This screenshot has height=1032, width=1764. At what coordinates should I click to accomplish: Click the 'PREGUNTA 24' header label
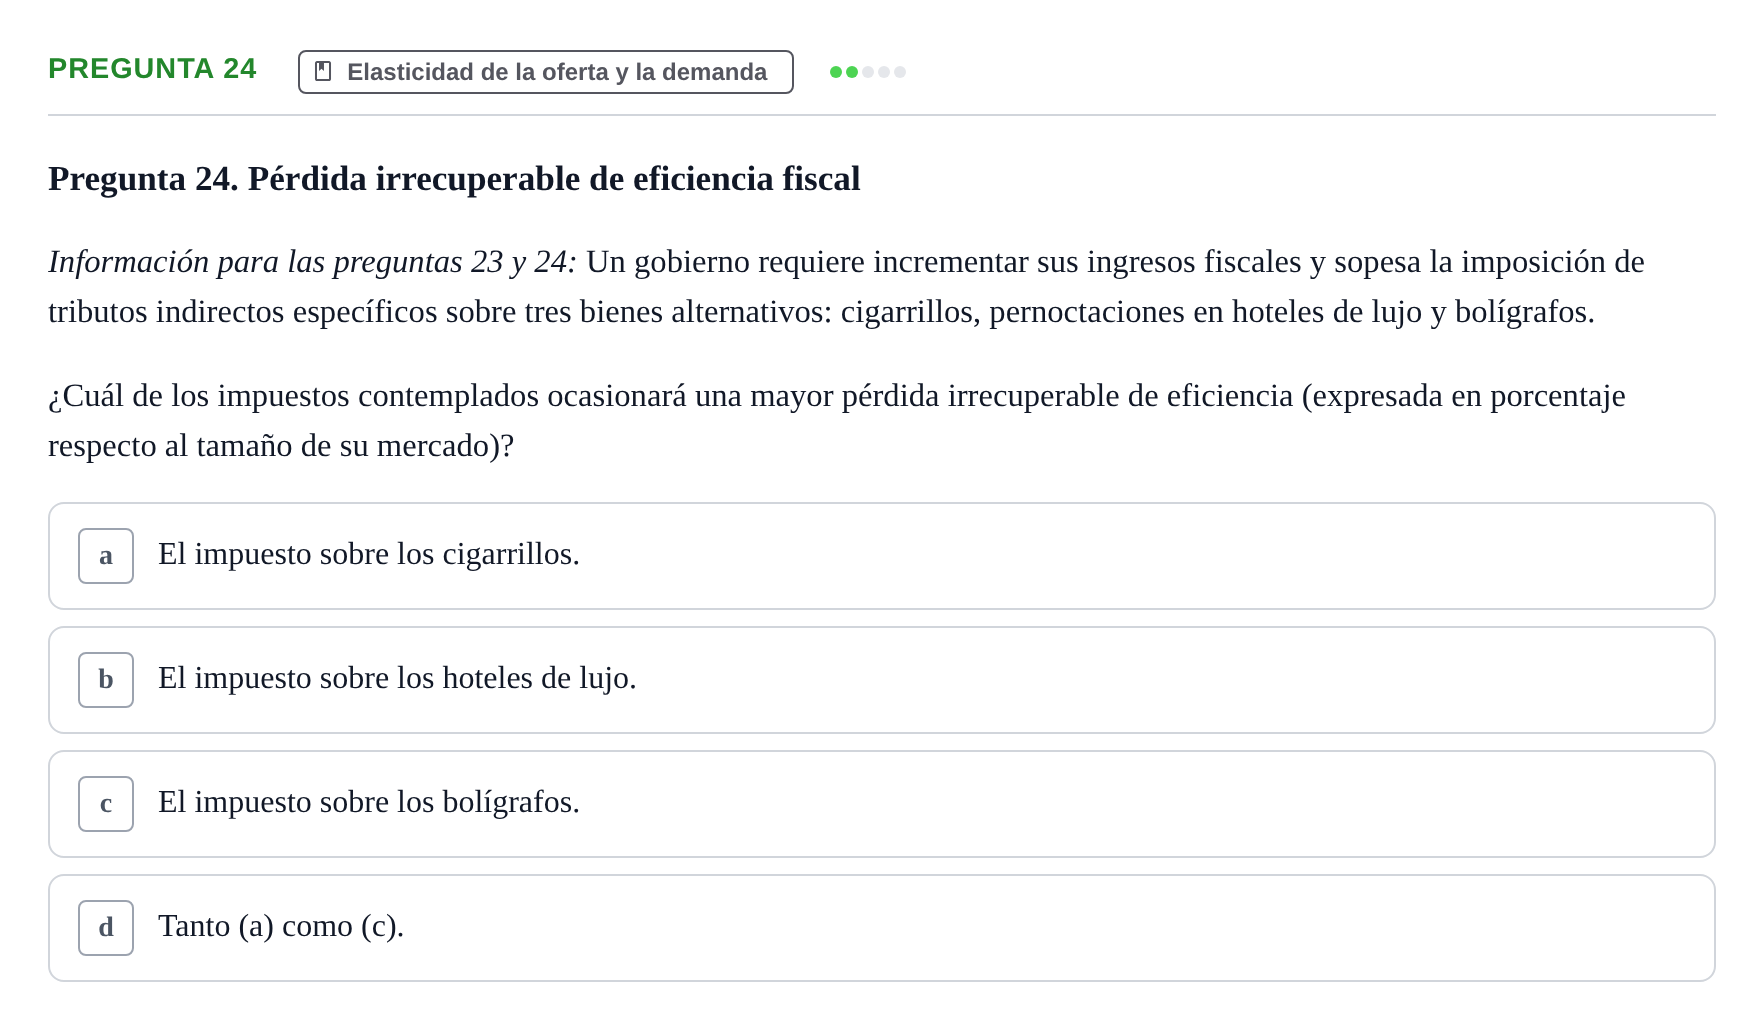152,69
